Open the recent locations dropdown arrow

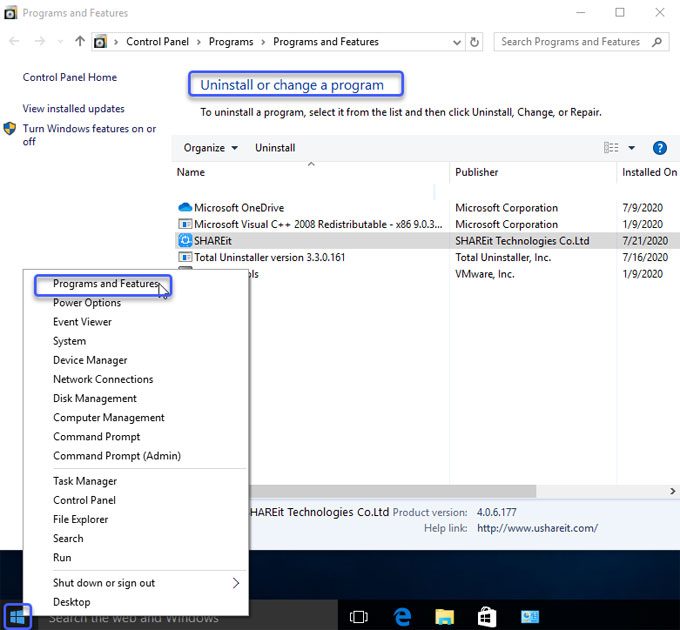60,42
